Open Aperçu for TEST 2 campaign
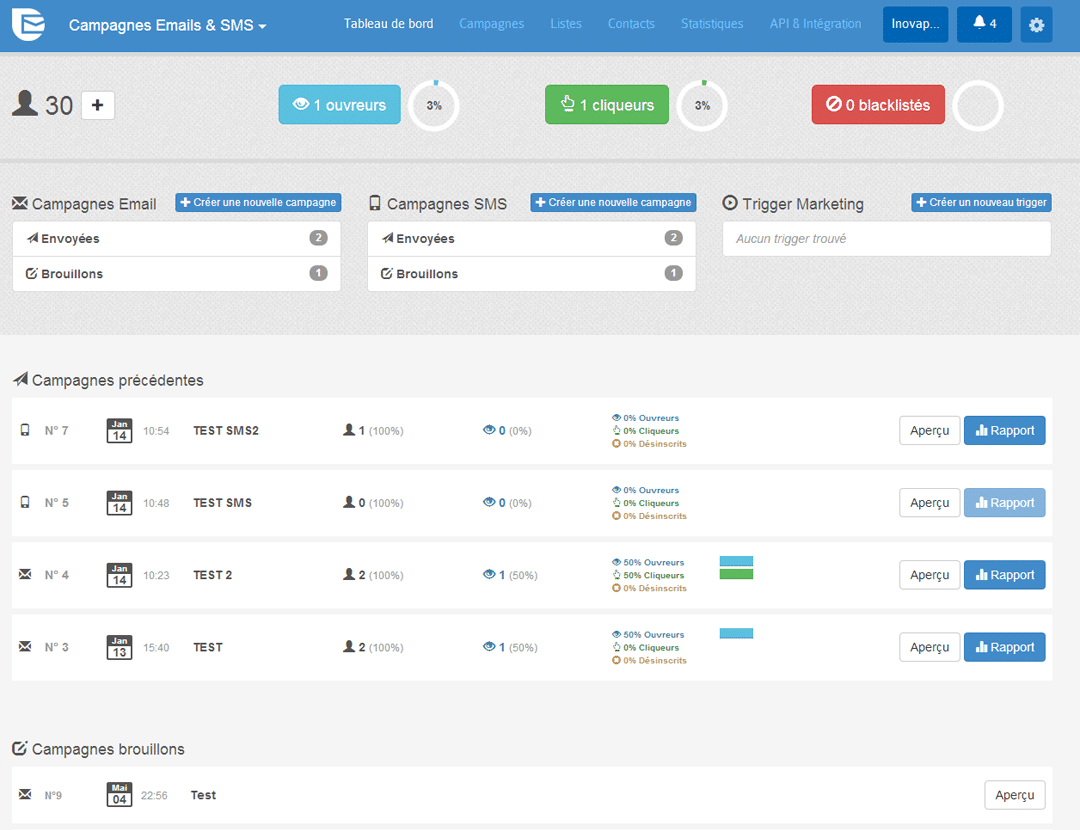This screenshot has width=1080, height=830. (x=929, y=574)
